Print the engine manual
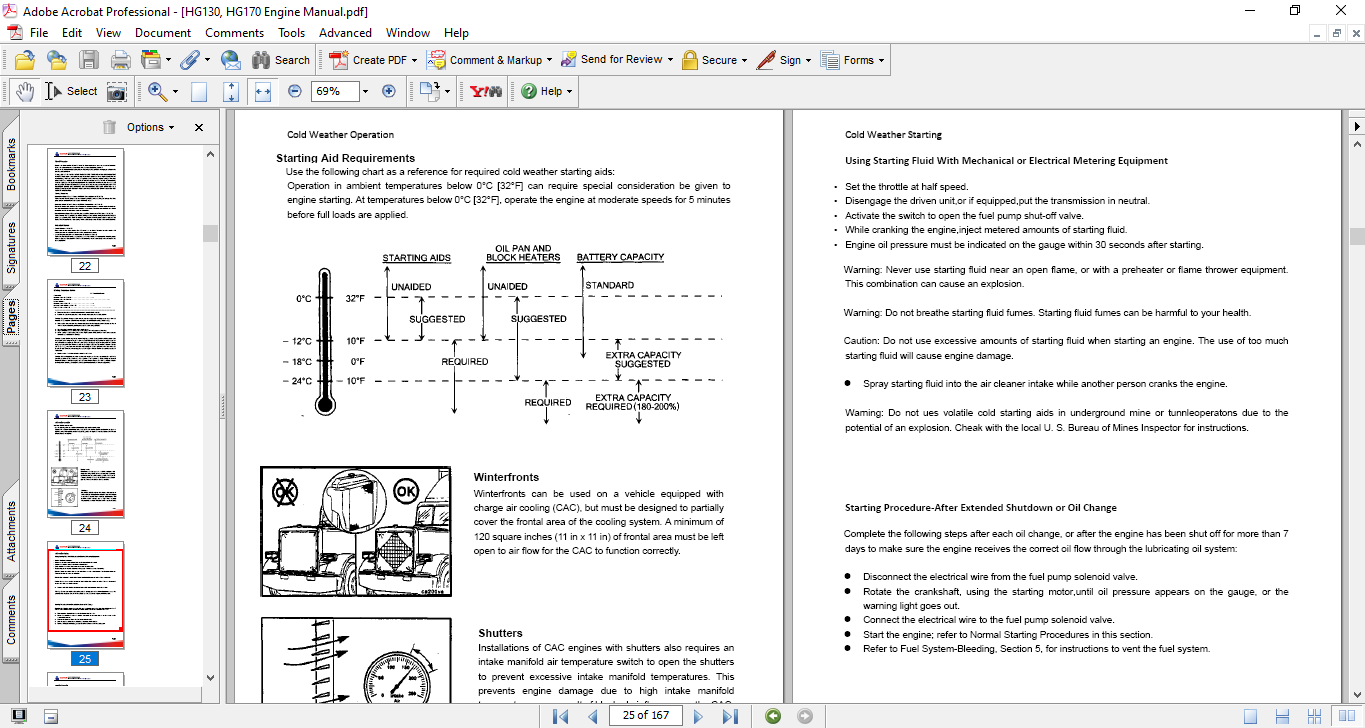This screenshot has height=728, width=1365. (x=119, y=60)
